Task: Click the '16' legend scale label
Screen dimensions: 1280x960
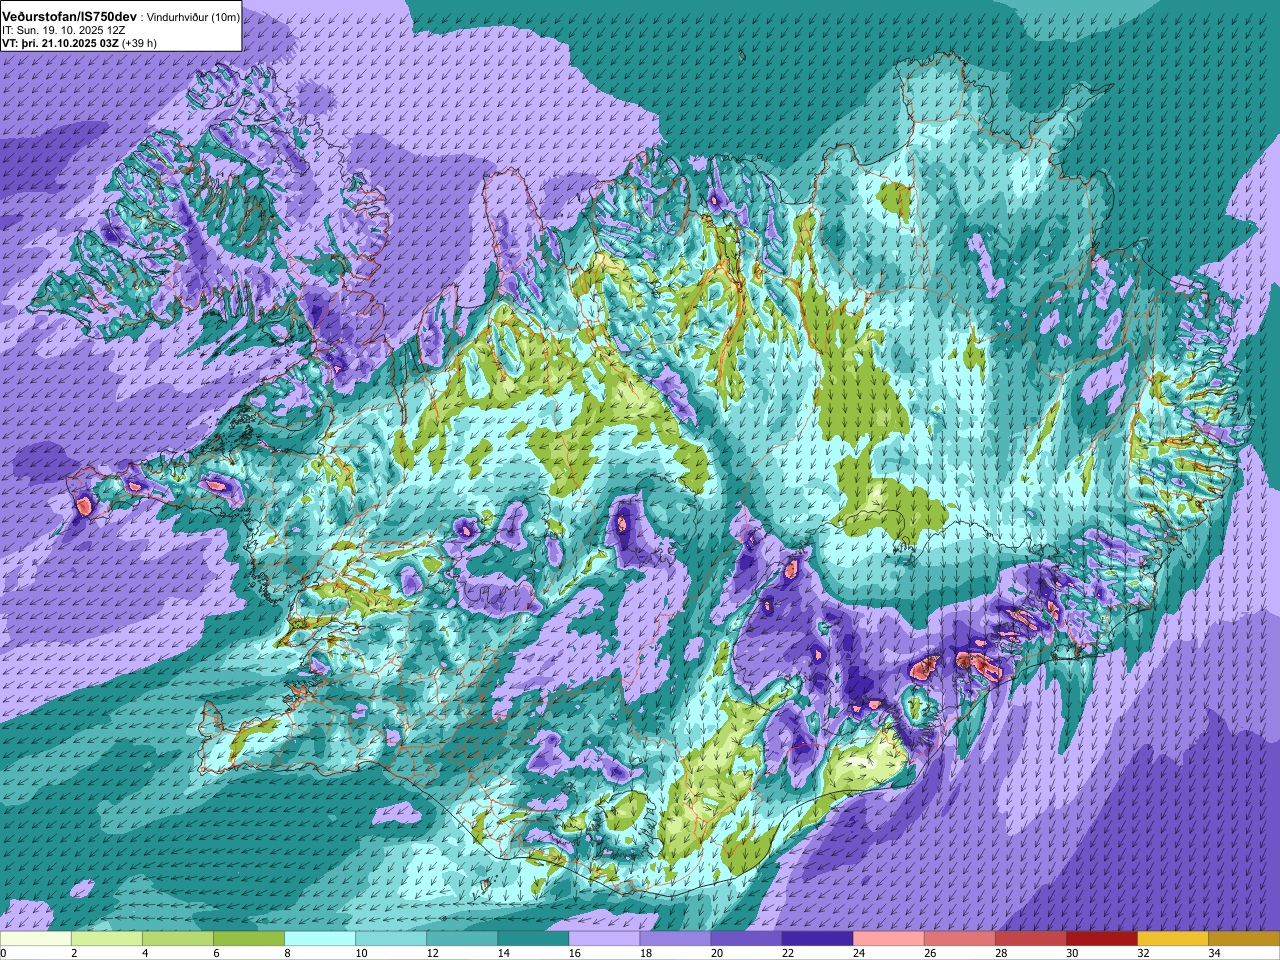Action: [574, 953]
